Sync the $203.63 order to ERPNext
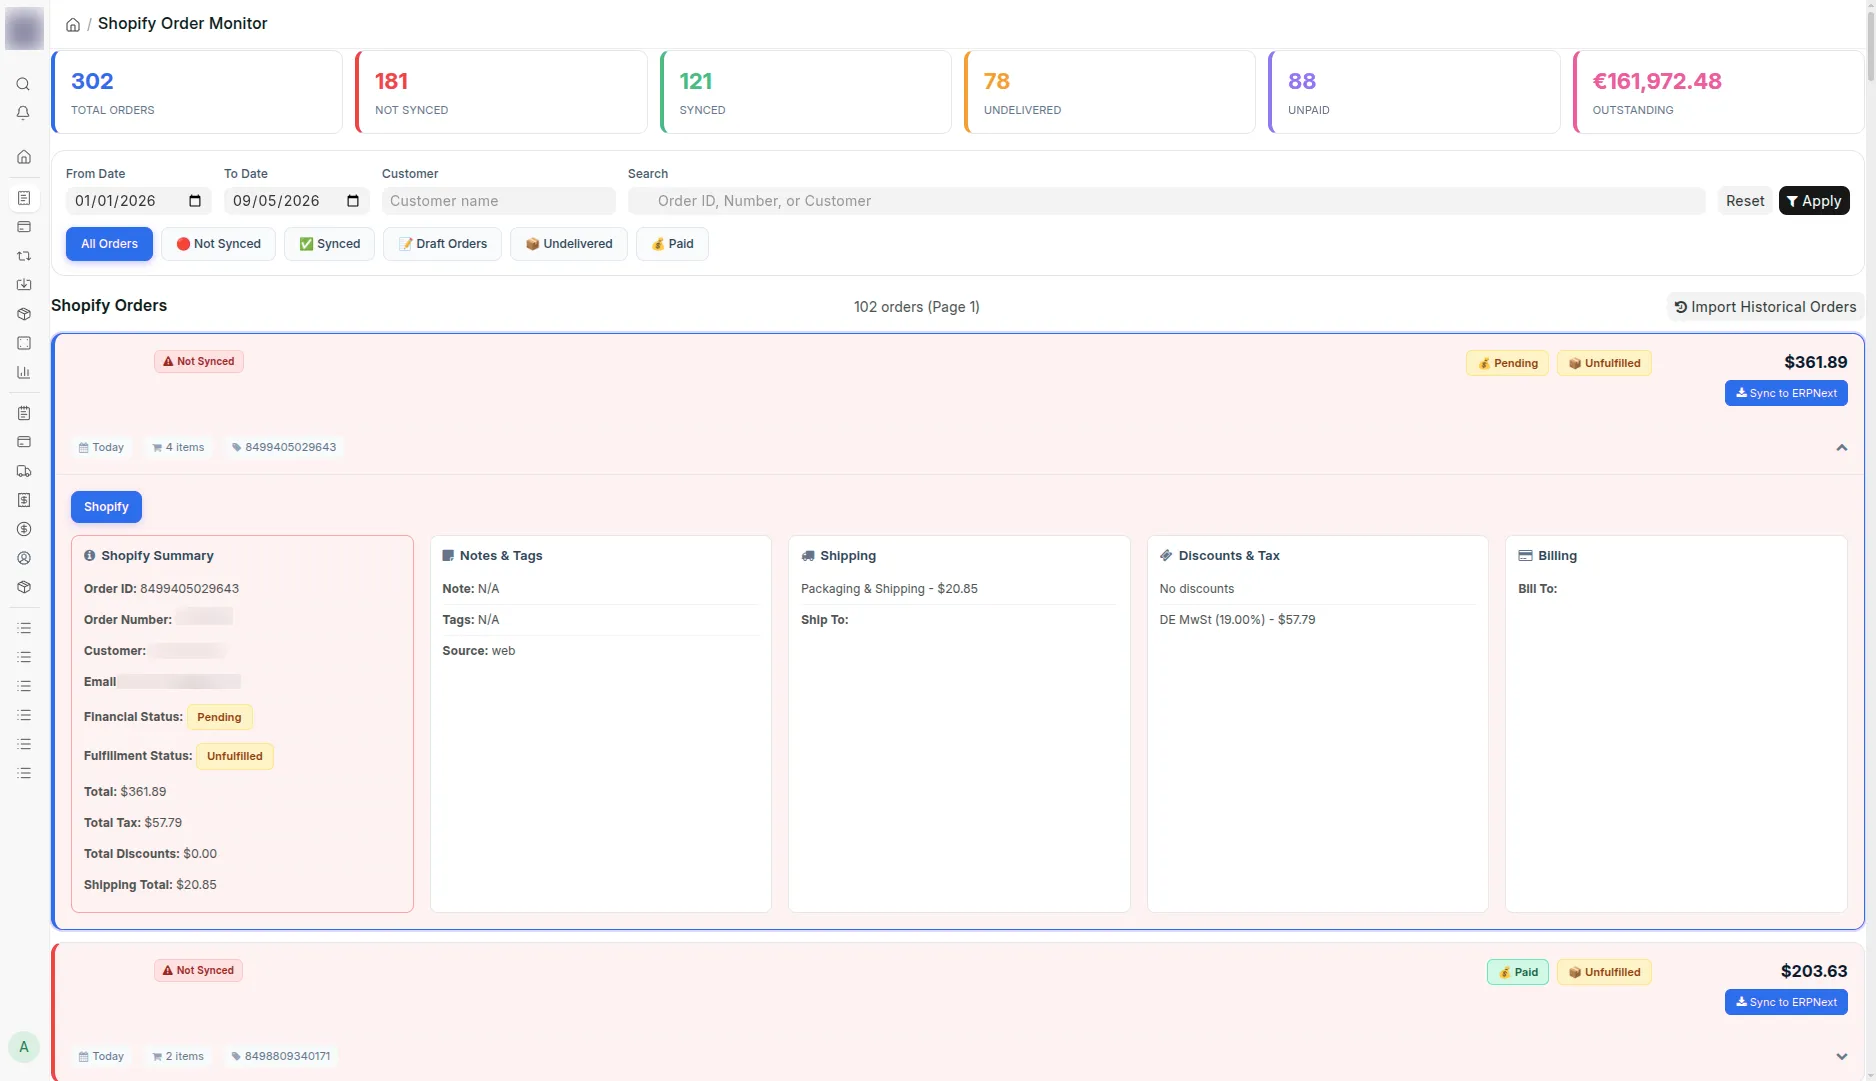Image resolution: width=1876 pixels, height=1081 pixels. [1786, 1002]
